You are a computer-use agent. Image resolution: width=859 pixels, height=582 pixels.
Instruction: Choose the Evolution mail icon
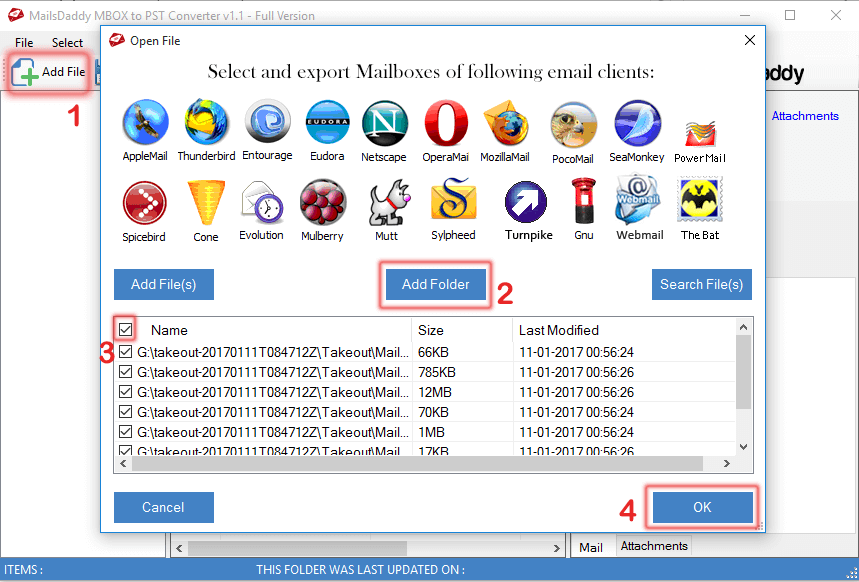261,202
